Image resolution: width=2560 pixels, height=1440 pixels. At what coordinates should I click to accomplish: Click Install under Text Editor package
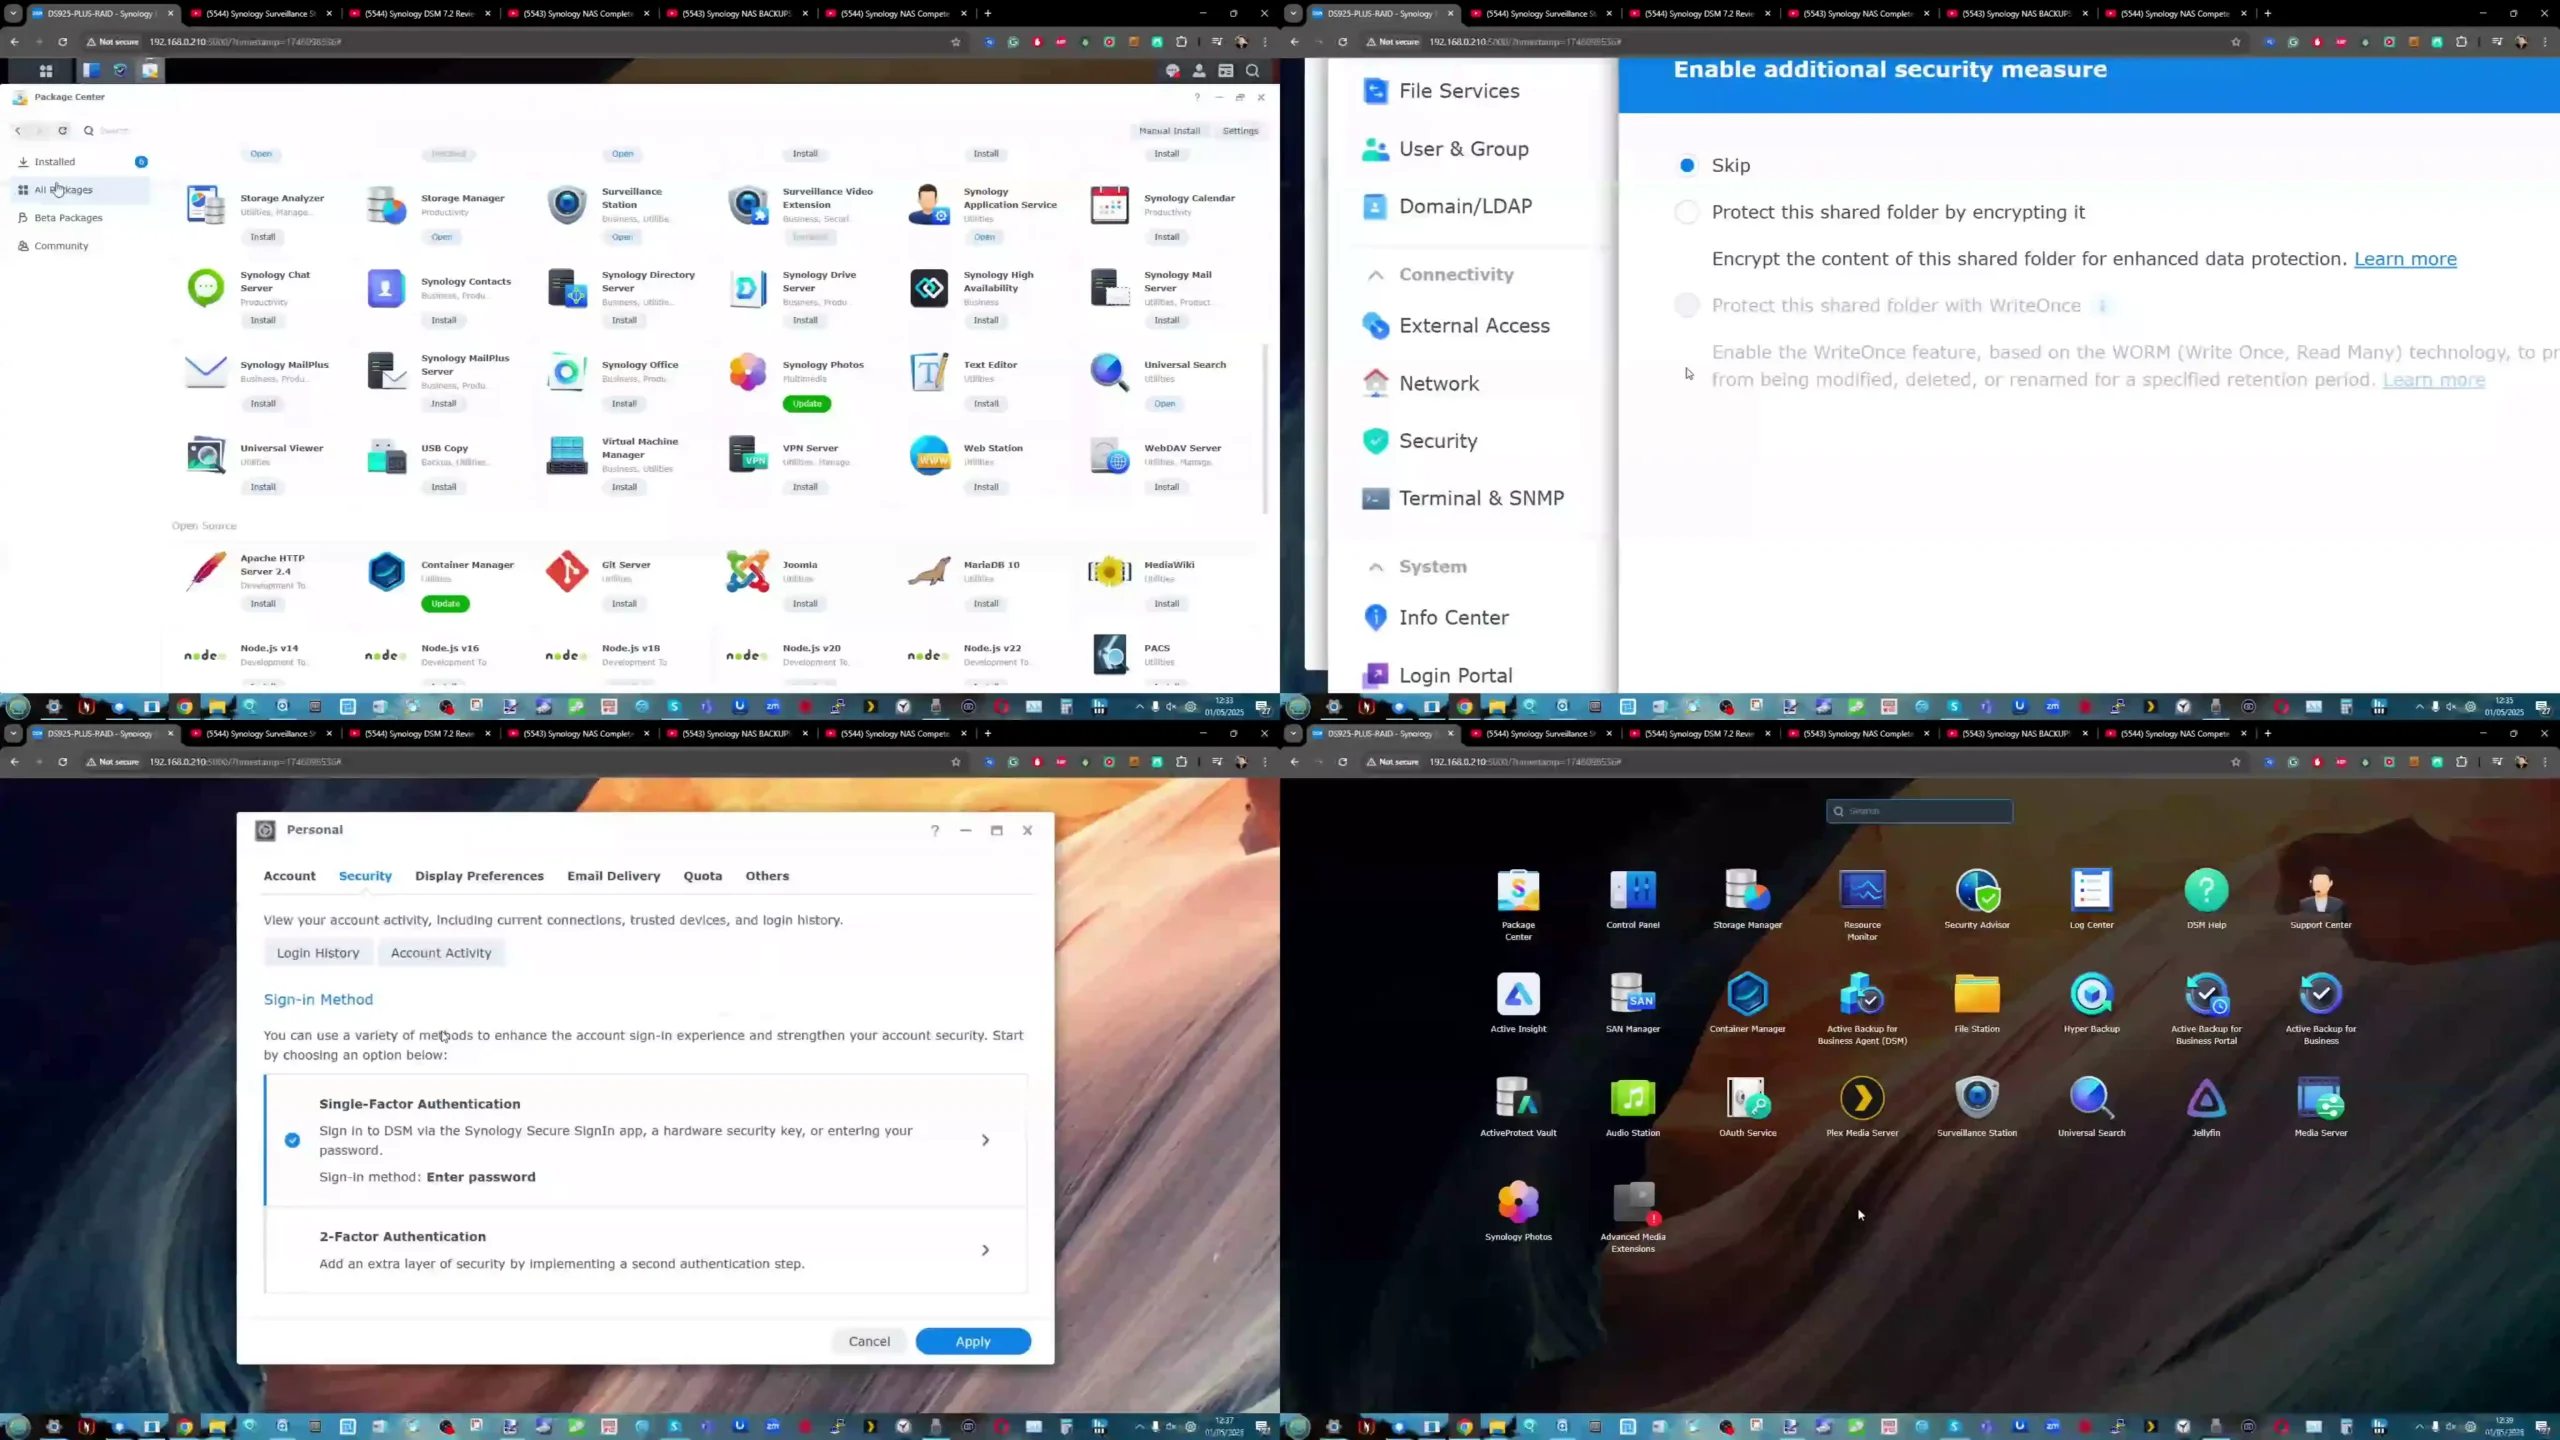point(986,404)
